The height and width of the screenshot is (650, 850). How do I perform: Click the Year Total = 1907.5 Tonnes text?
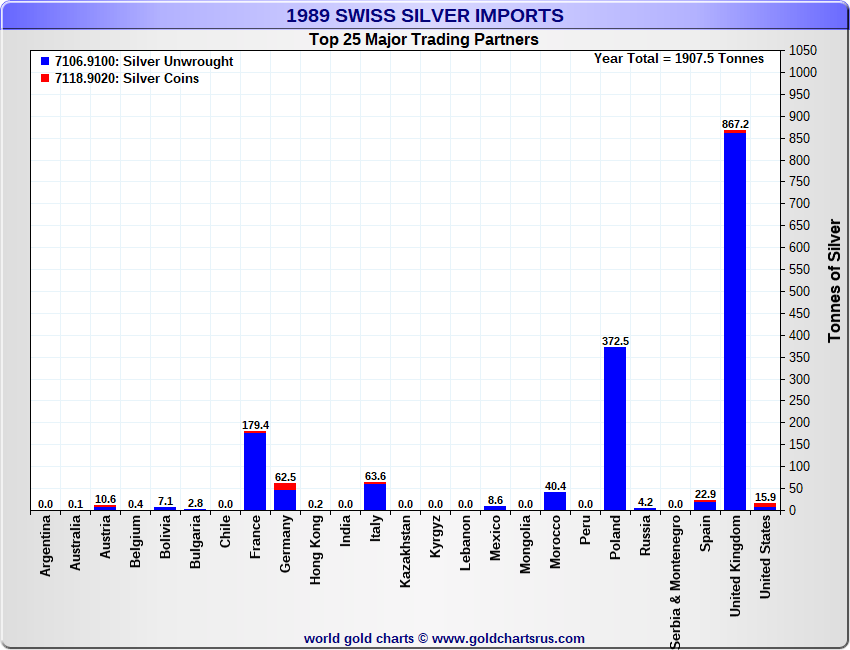click(679, 59)
